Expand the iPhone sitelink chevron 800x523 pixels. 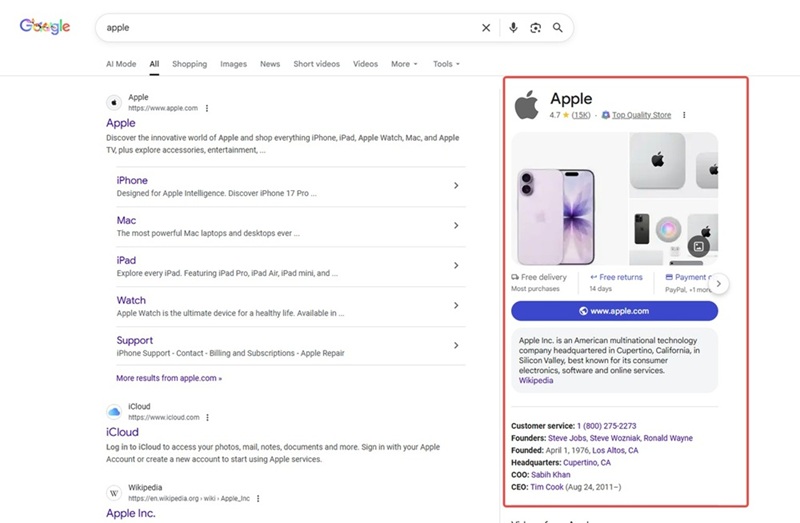(456, 186)
